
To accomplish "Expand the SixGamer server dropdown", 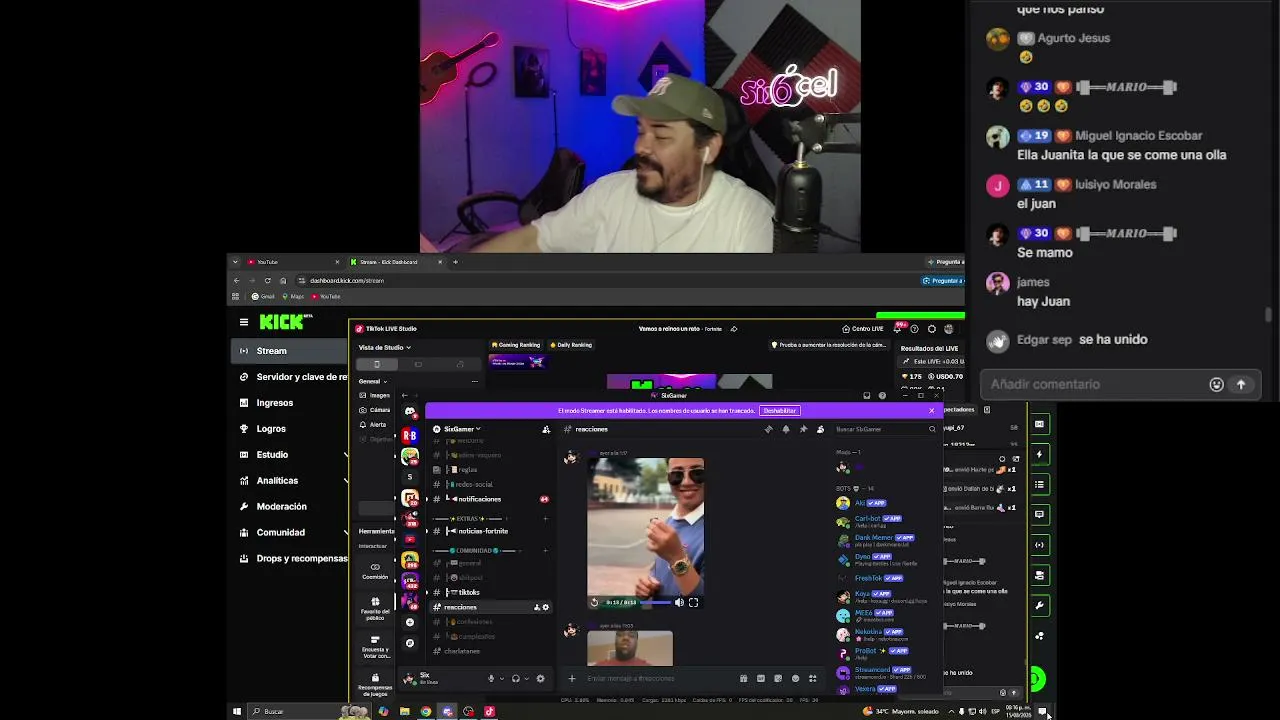I will [x=462, y=429].
